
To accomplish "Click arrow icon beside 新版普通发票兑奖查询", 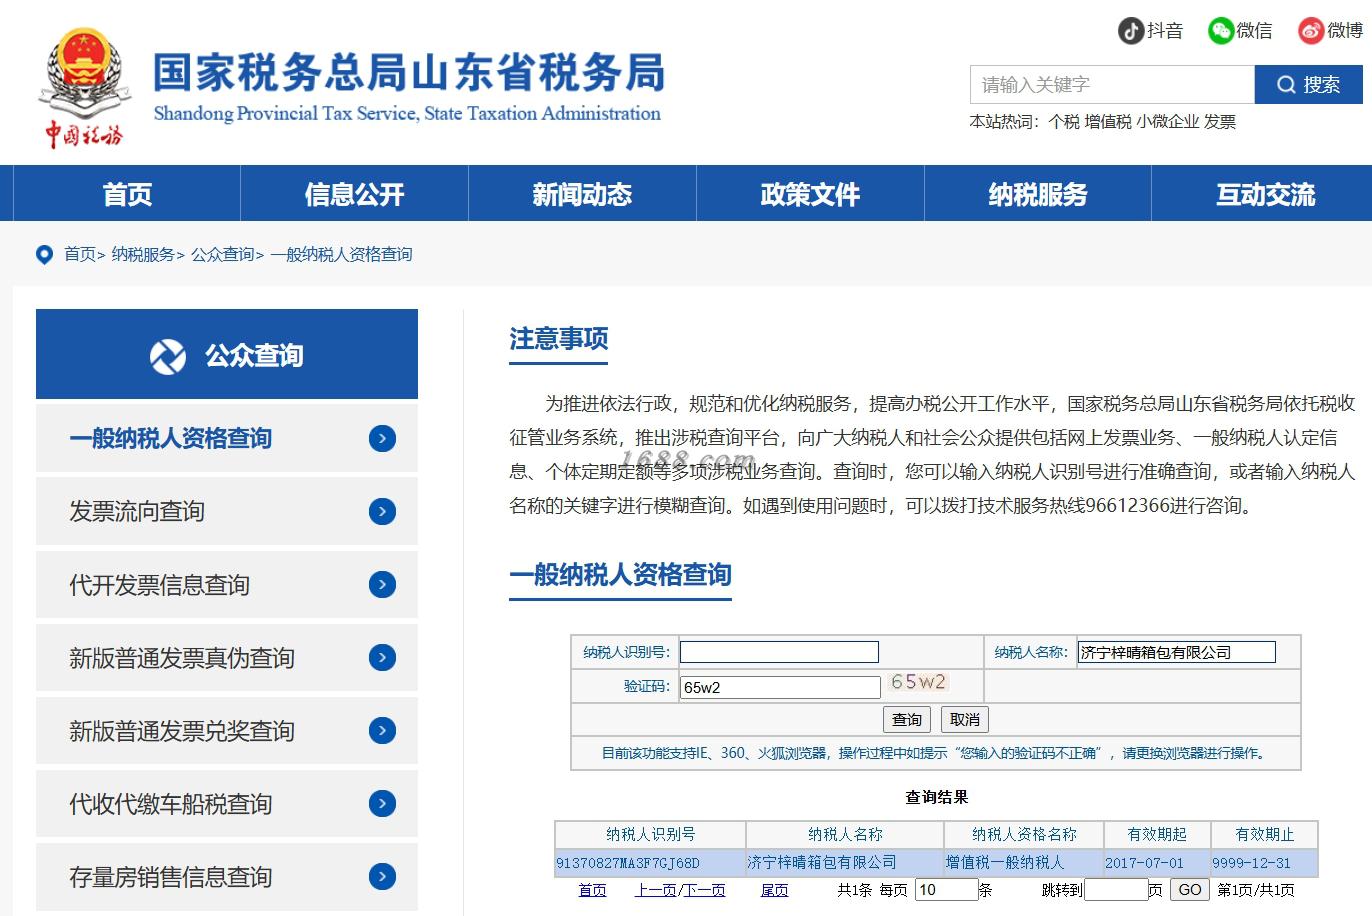I will pos(382,730).
